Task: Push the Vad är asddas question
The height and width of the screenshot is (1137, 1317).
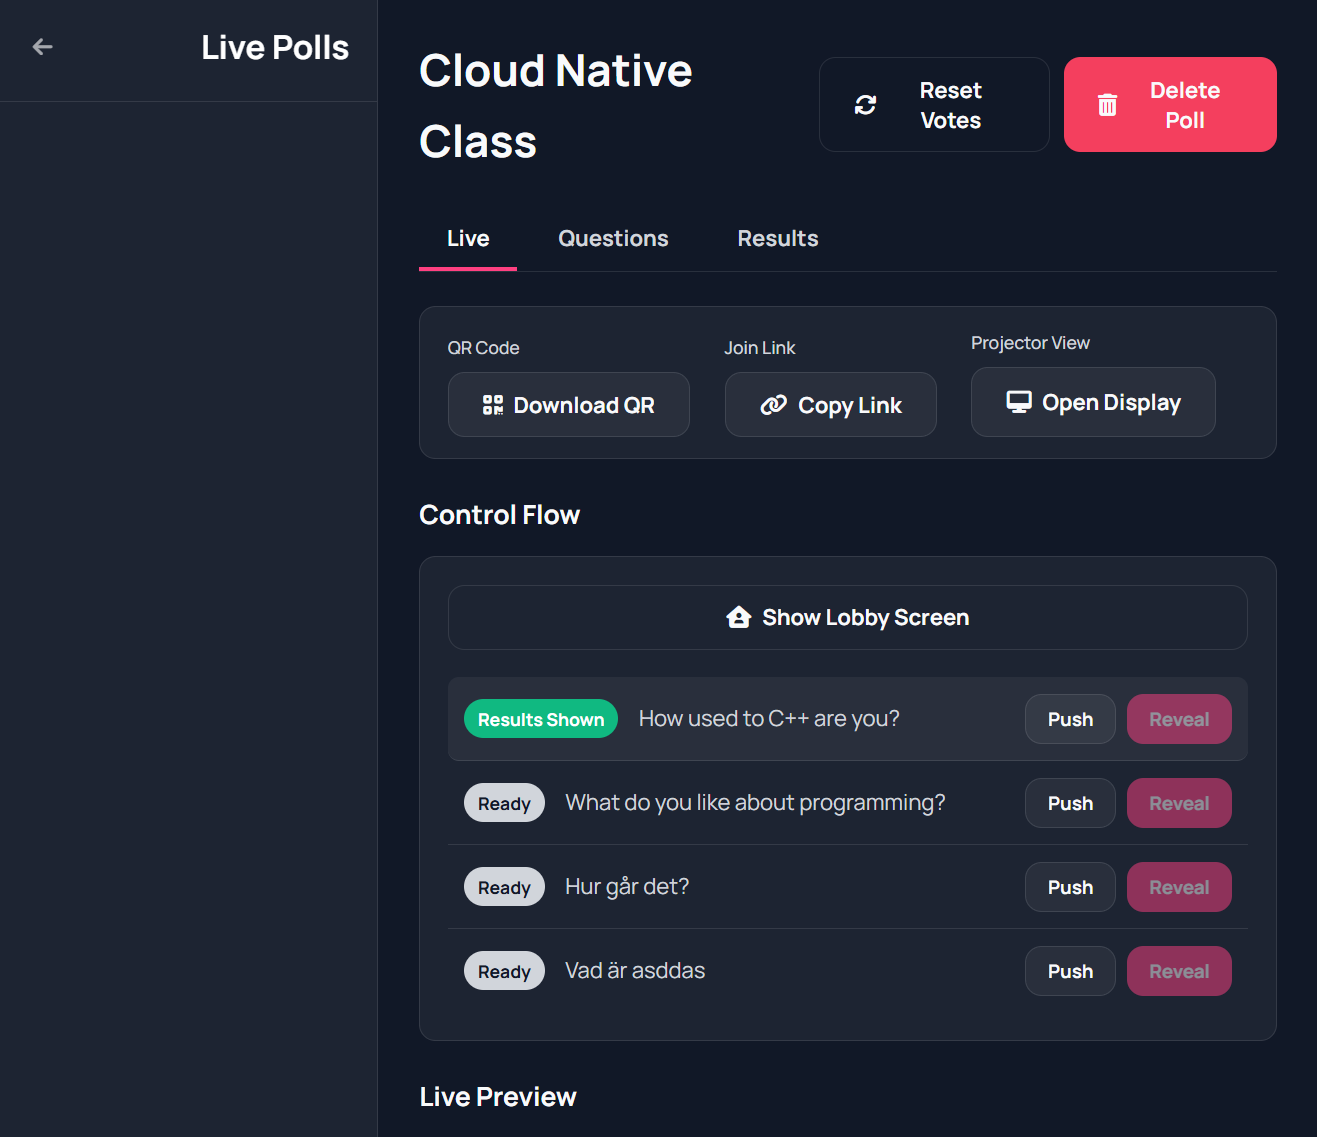Action: (x=1069, y=970)
